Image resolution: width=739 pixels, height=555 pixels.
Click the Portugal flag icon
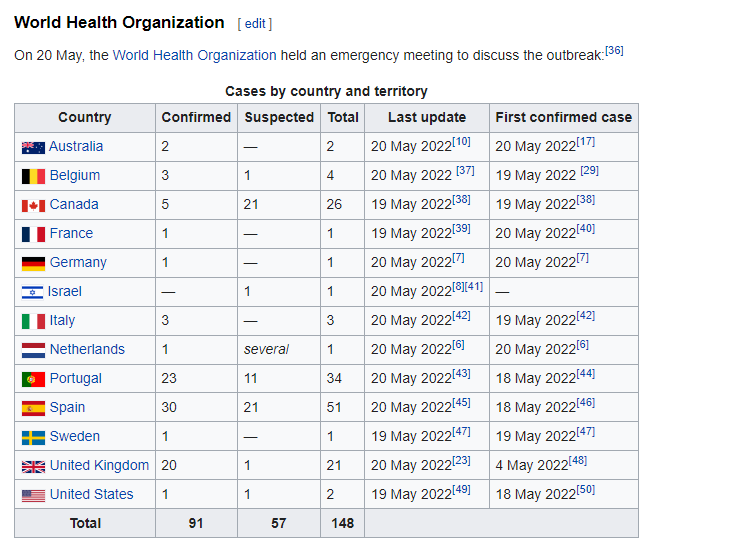[x=33, y=379]
